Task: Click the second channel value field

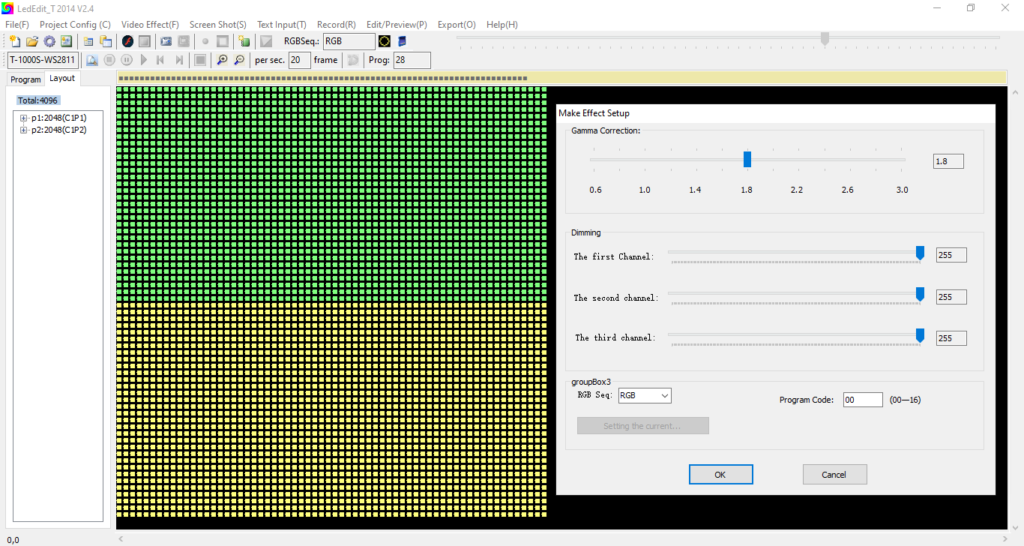Action: [951, 297]
